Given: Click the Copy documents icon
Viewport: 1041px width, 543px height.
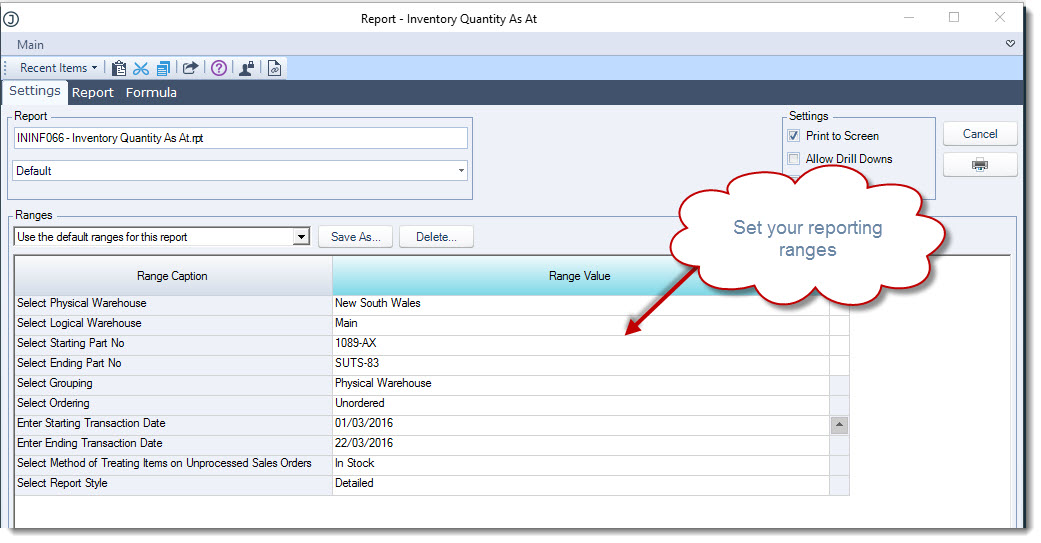Looking at the screenshot, I should (163, 68).
